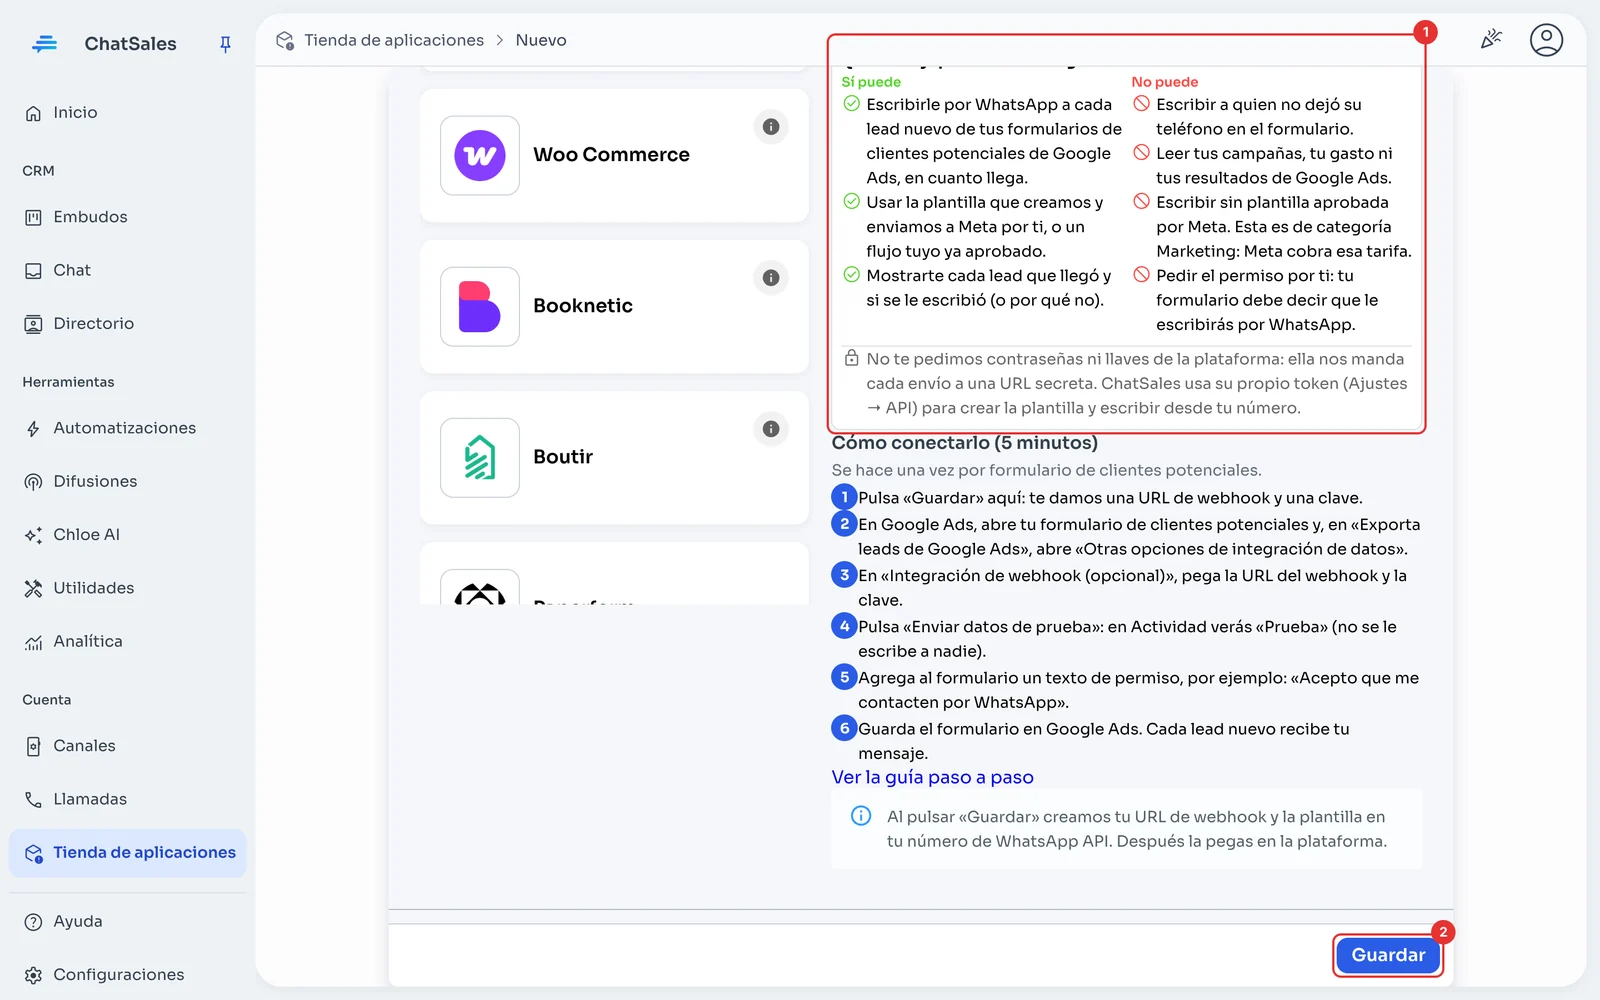Open the user profile avatar

tap(1546, 39)
